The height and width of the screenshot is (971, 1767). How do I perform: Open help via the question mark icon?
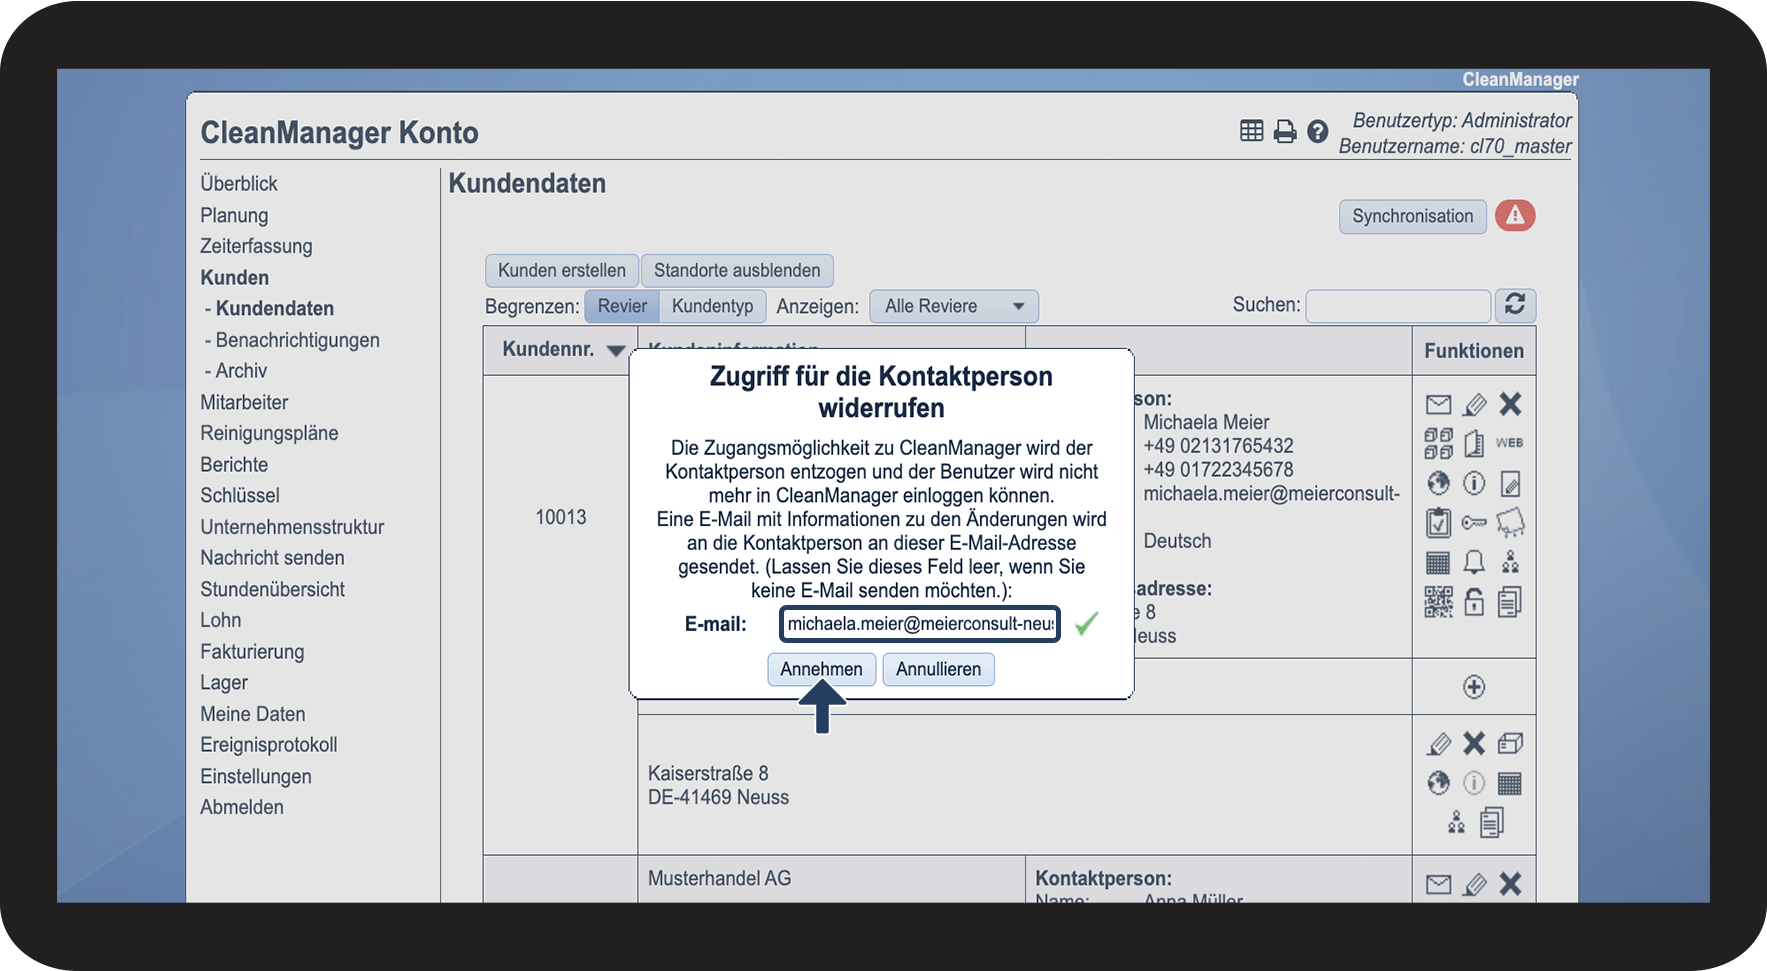pyautogui.click(x=1318, y=131)
